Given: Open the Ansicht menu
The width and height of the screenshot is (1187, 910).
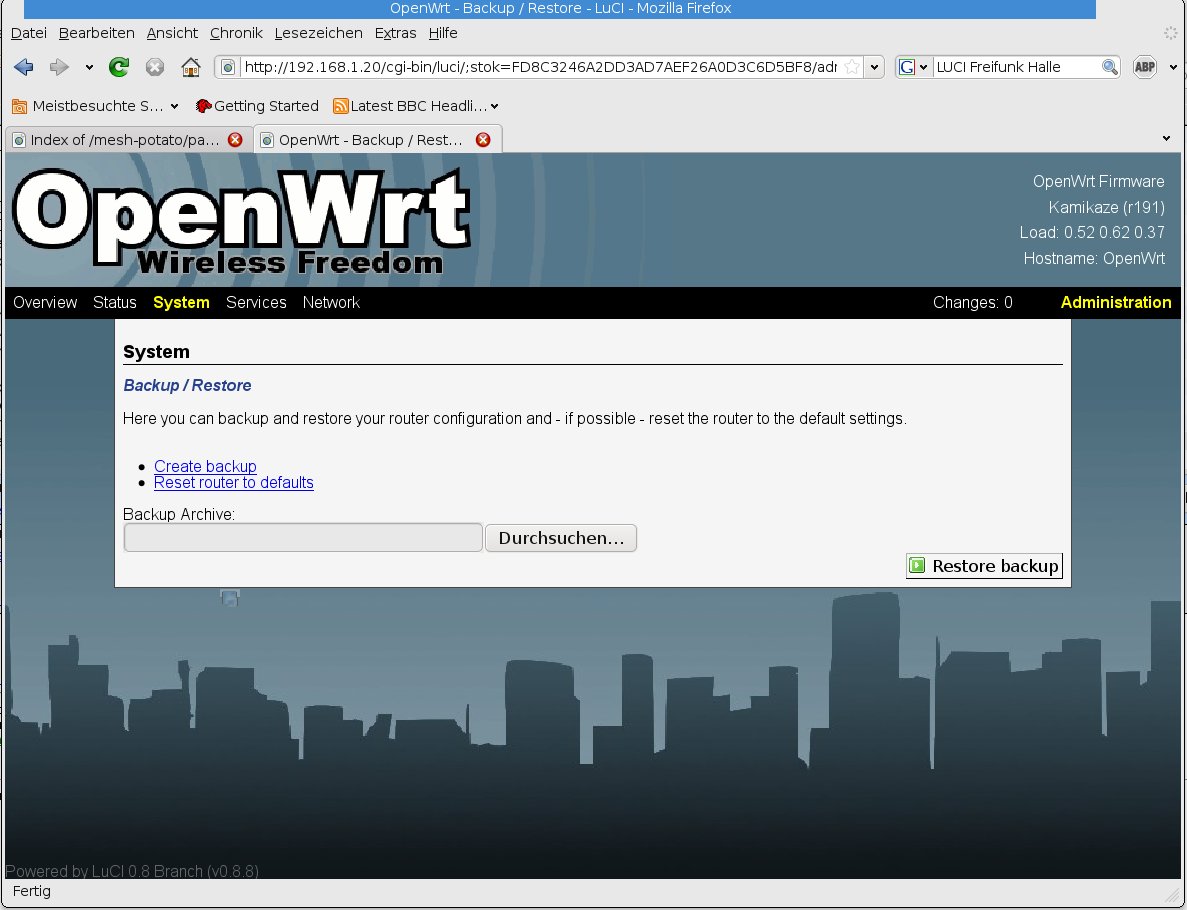Looking at the screenshot, I should click(172, 33).
